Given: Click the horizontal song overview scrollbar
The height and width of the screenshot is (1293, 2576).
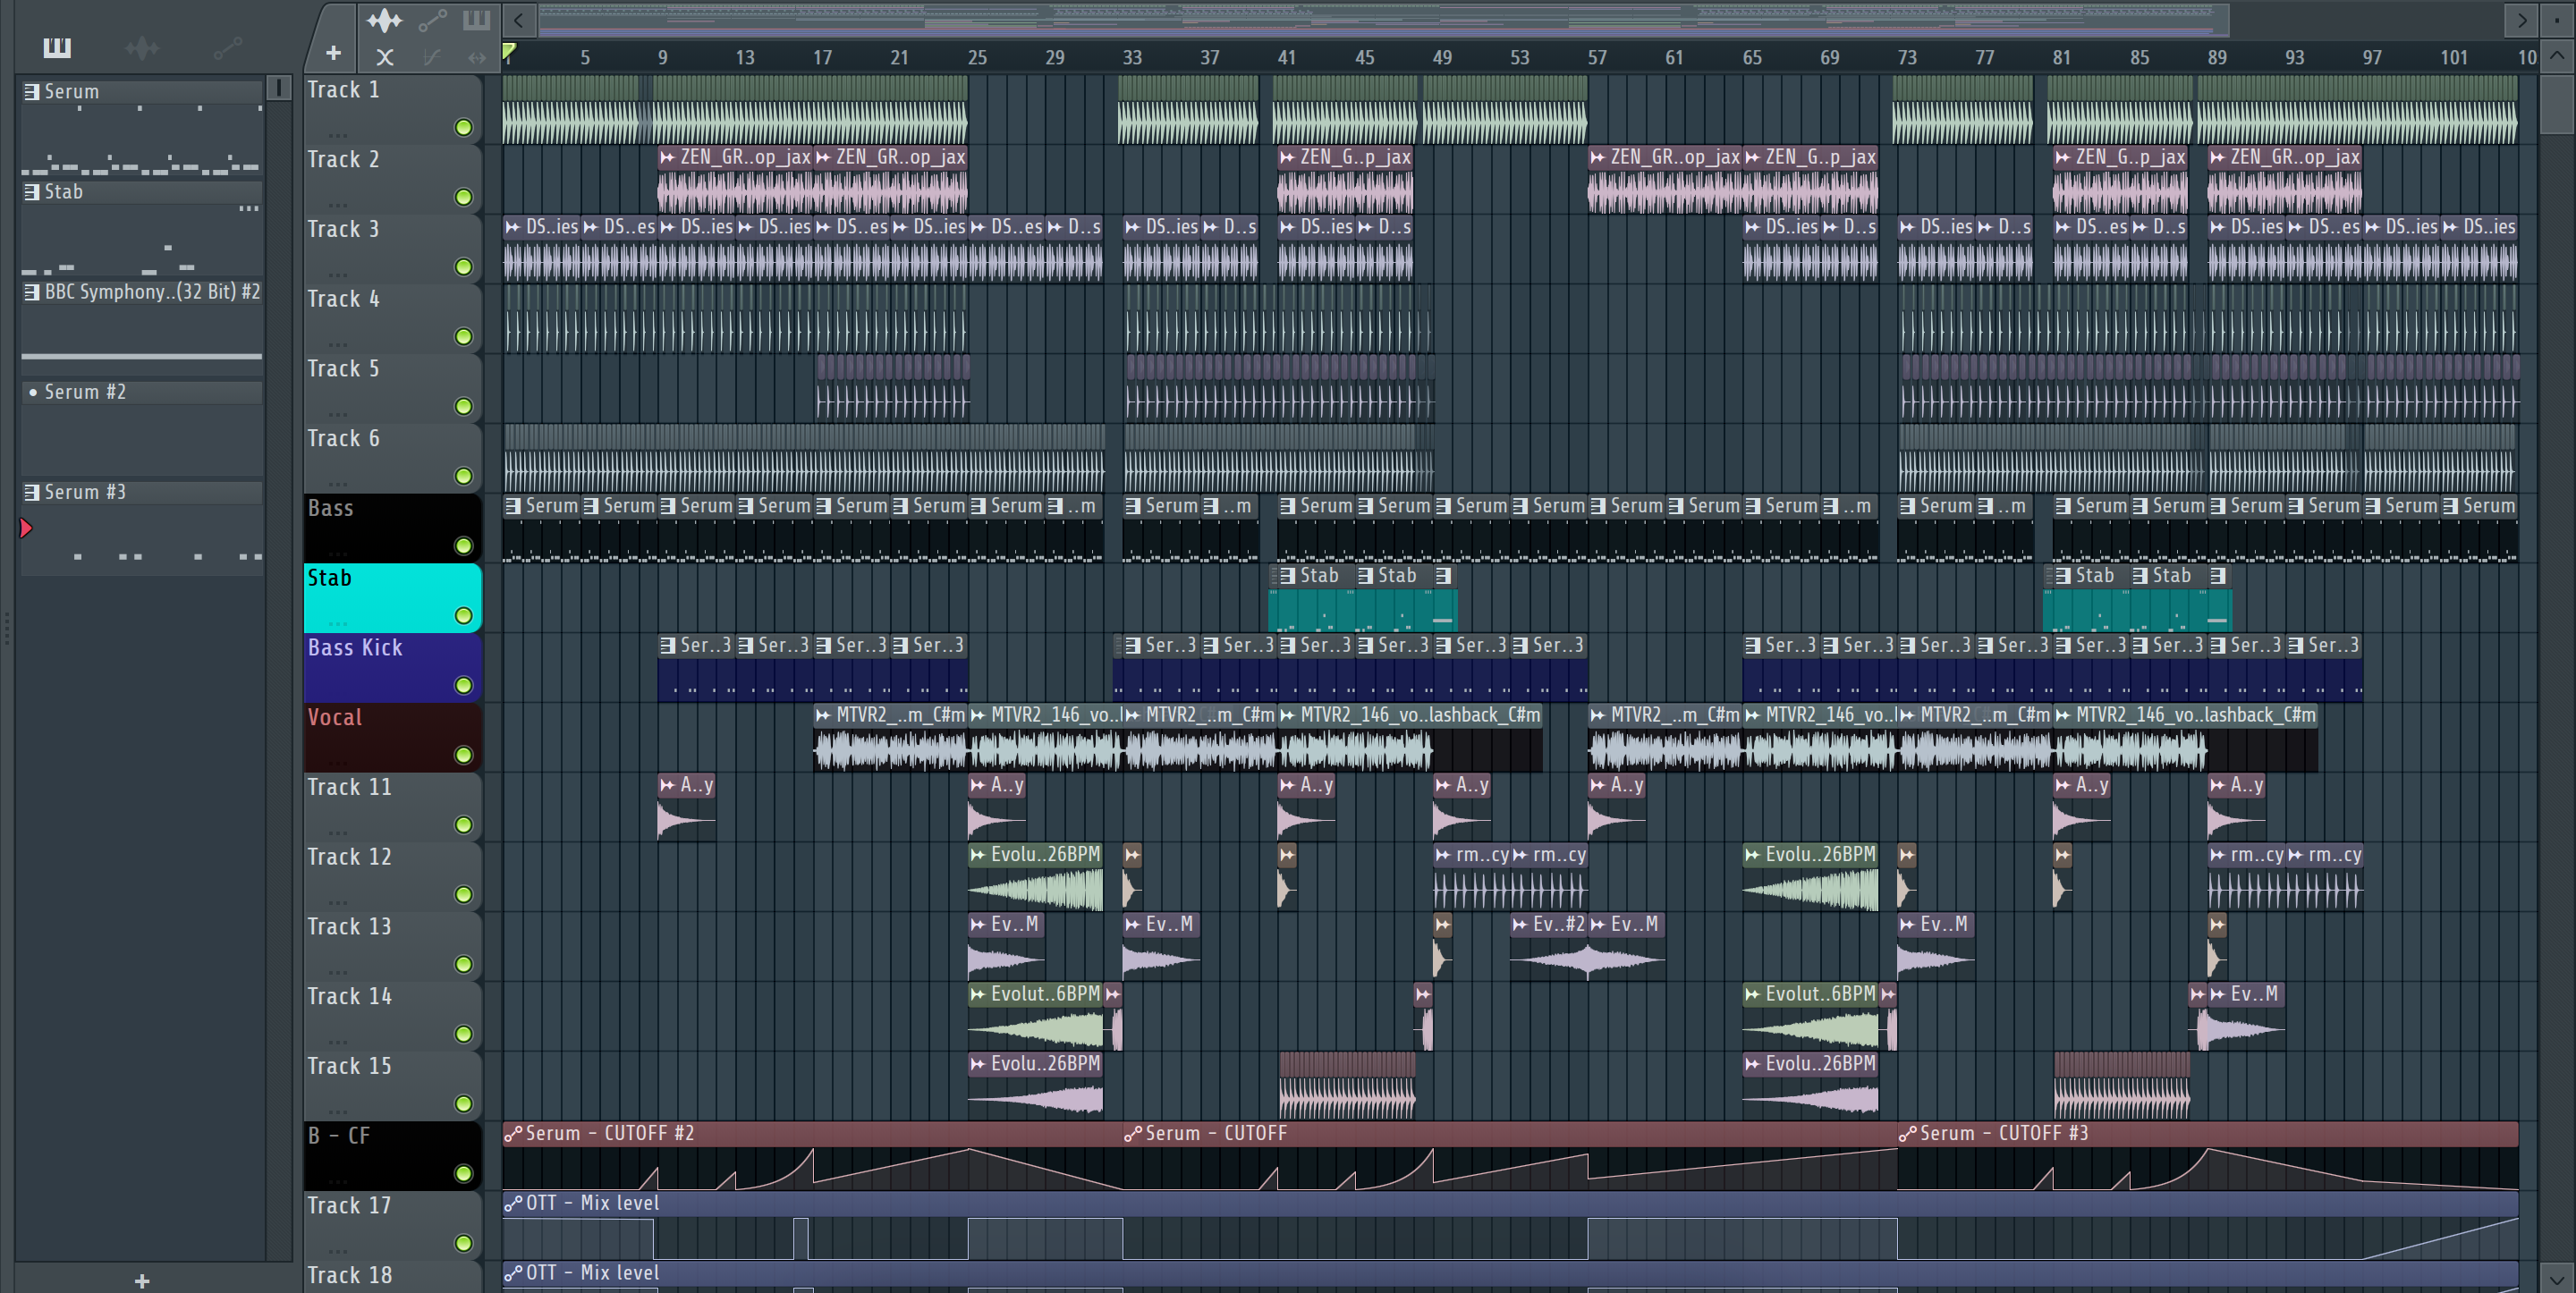Looking at the screenshot, I should pyautogui.click(x=1384, y=19).
